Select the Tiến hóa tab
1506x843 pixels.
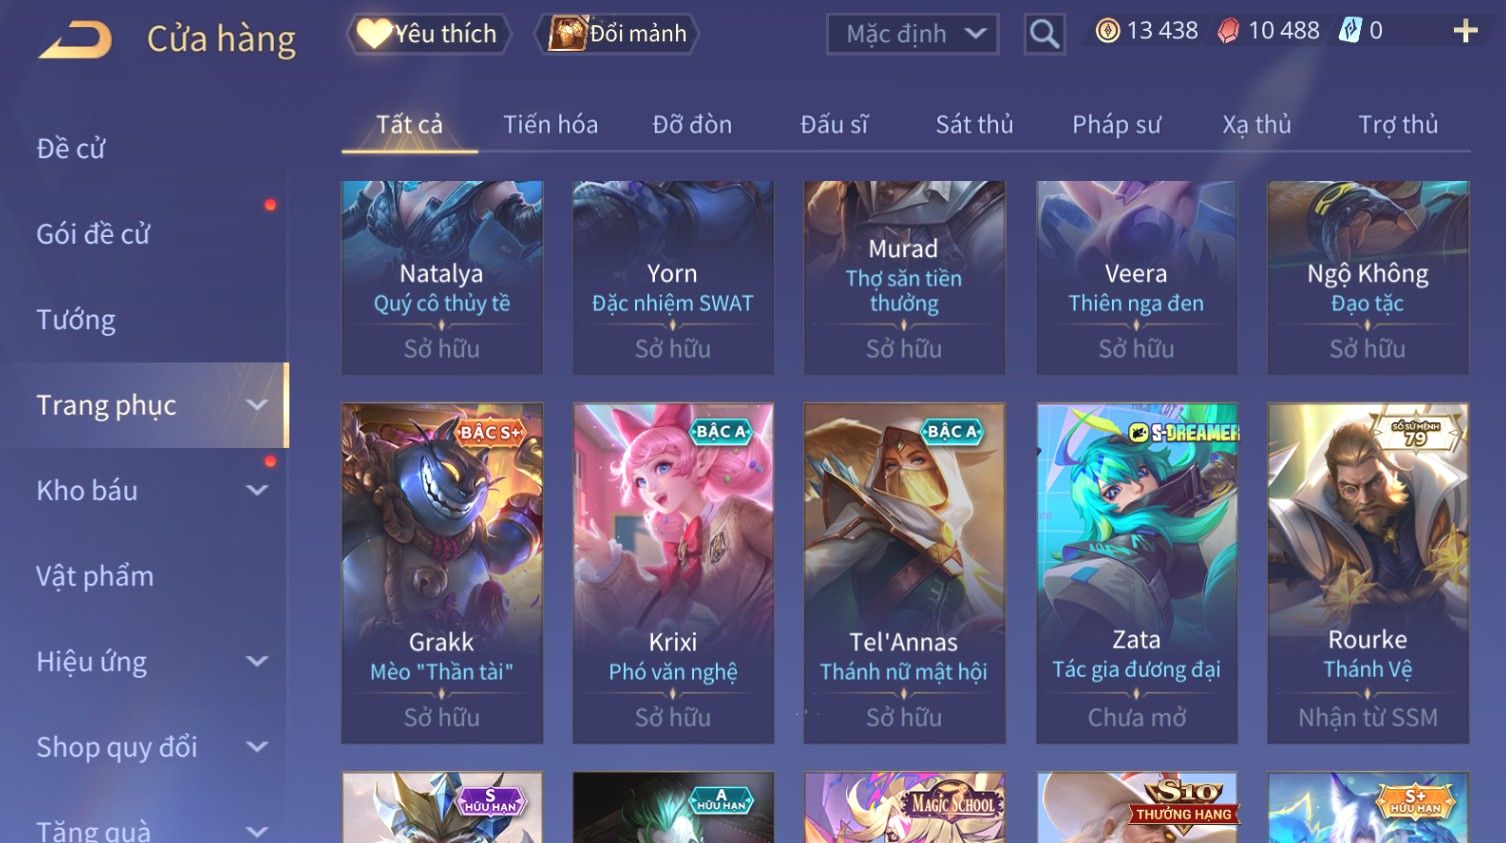(x=550, y=125)
